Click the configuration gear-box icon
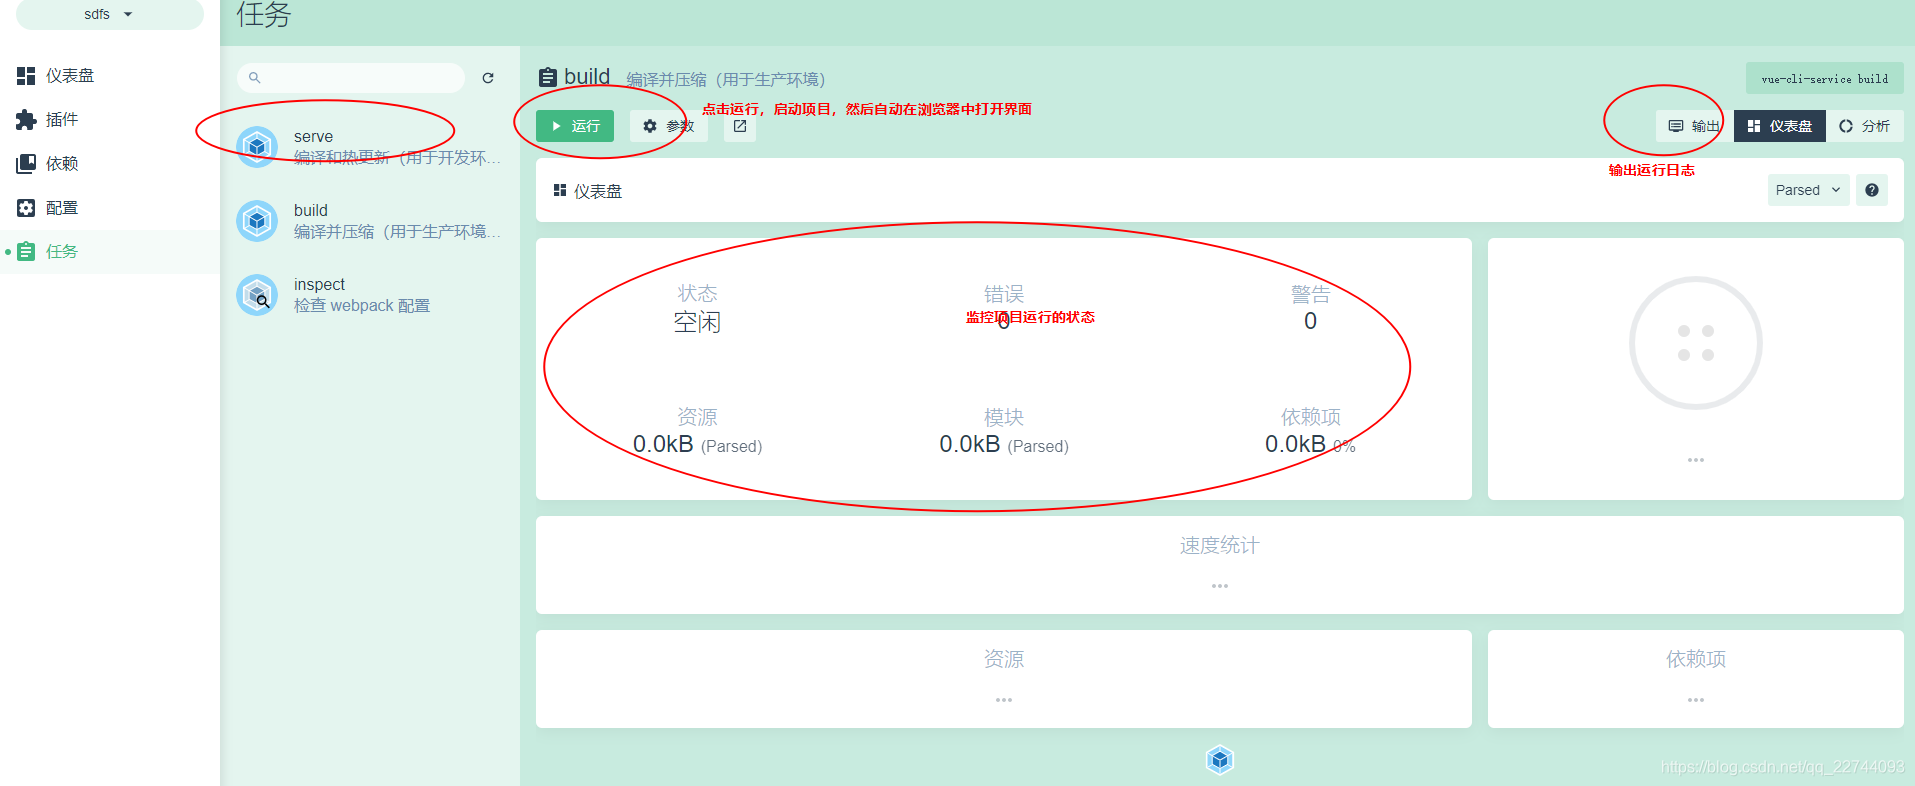The width and height of the screenshot is (1915, 786). pyautogui.click(x=26, y=208)
